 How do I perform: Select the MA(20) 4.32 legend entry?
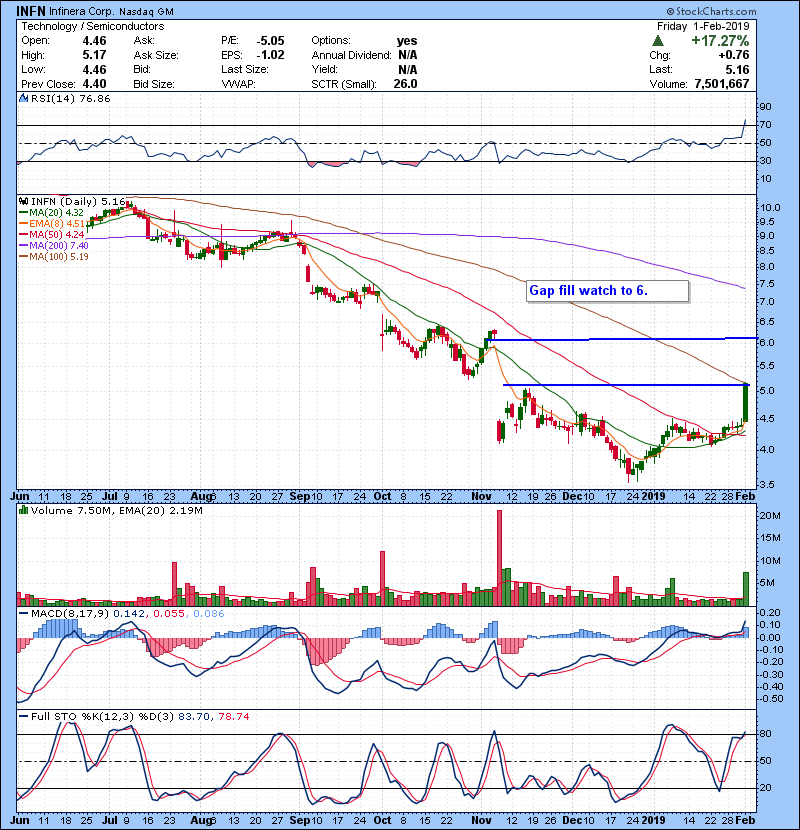click(51, 213)
